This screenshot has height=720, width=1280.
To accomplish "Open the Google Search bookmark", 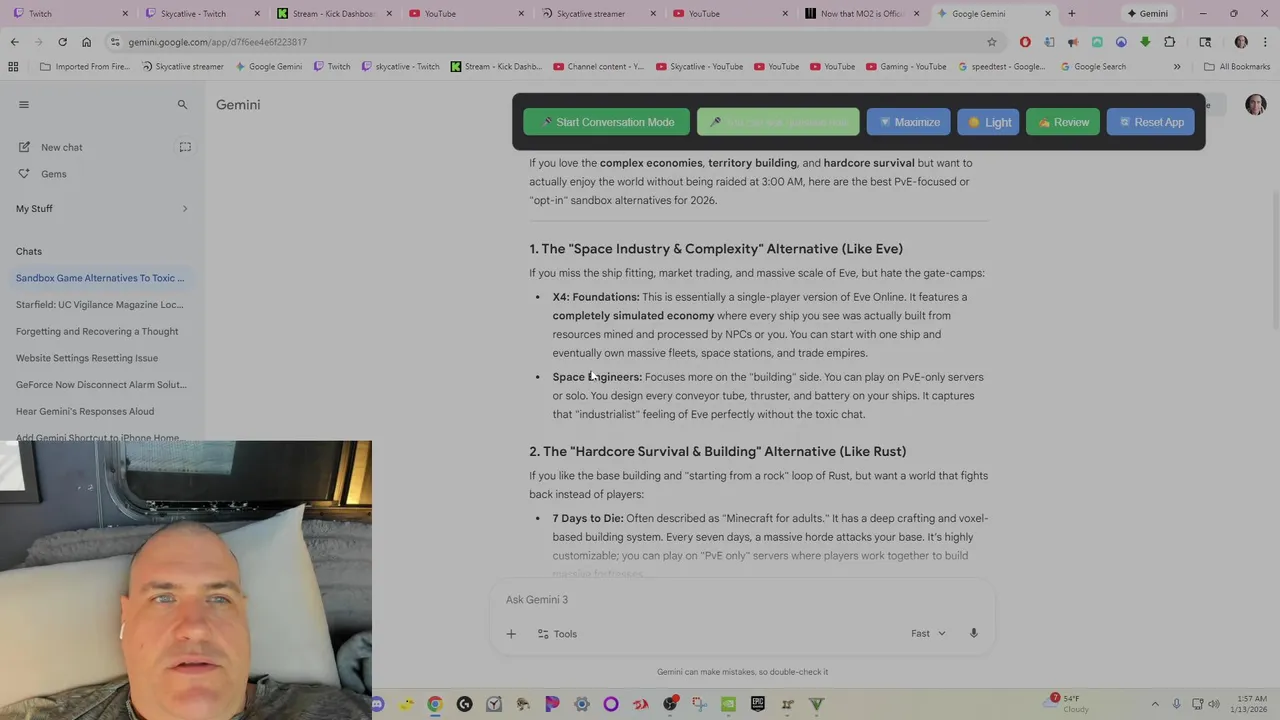I will [1093, 67].
